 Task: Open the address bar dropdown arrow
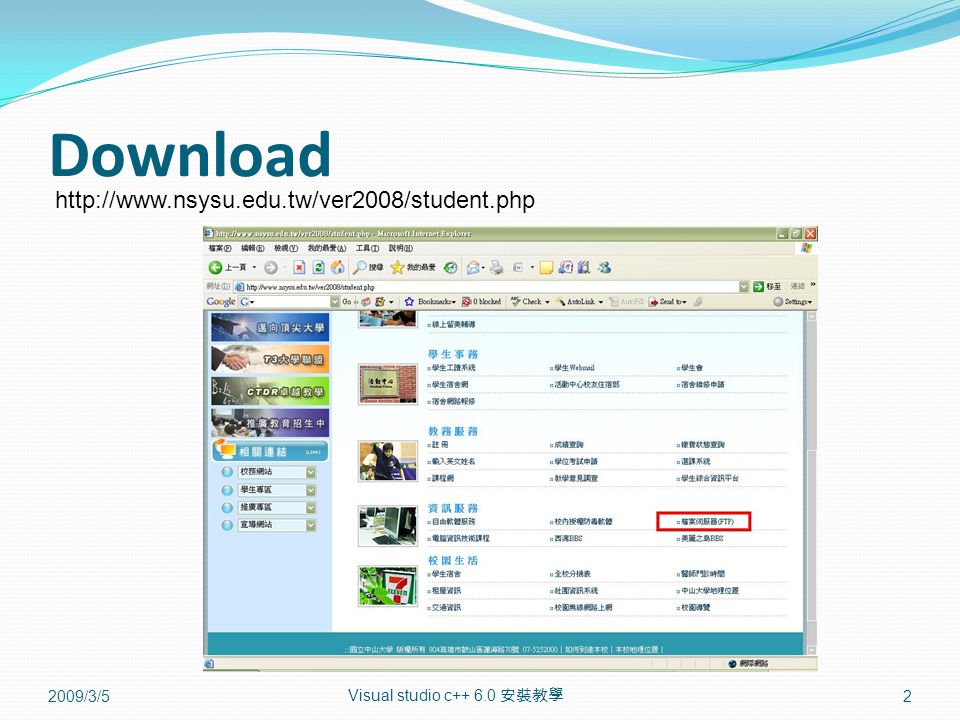click(x=744, y=287)
